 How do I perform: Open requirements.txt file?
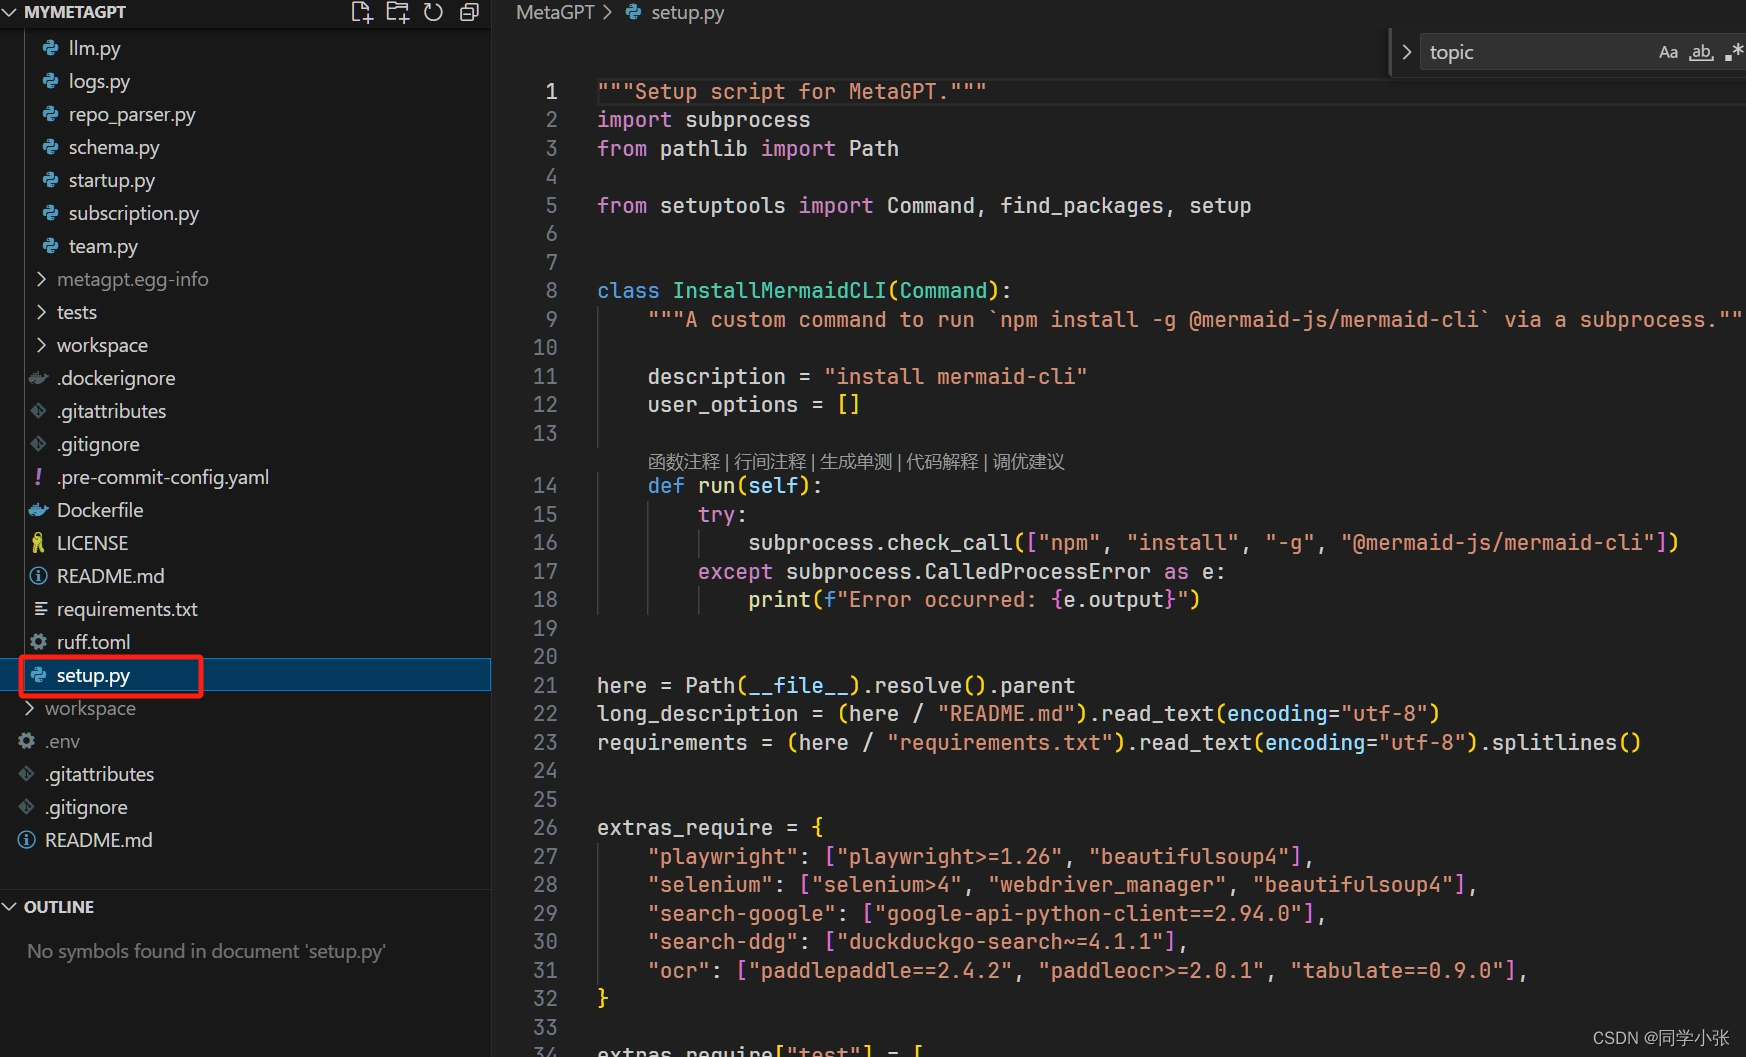tap(127, 609)
